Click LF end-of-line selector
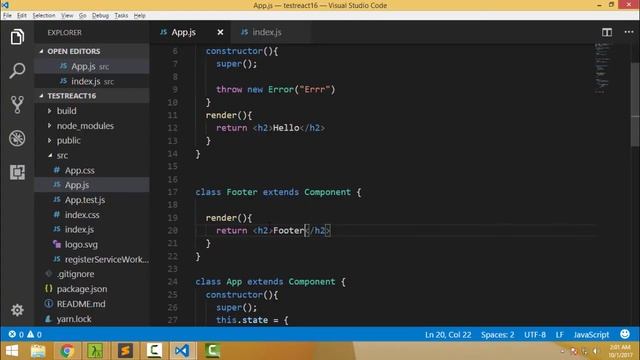Image resolution: width=640 pixels, height=360 pixels. coord(559,335)
